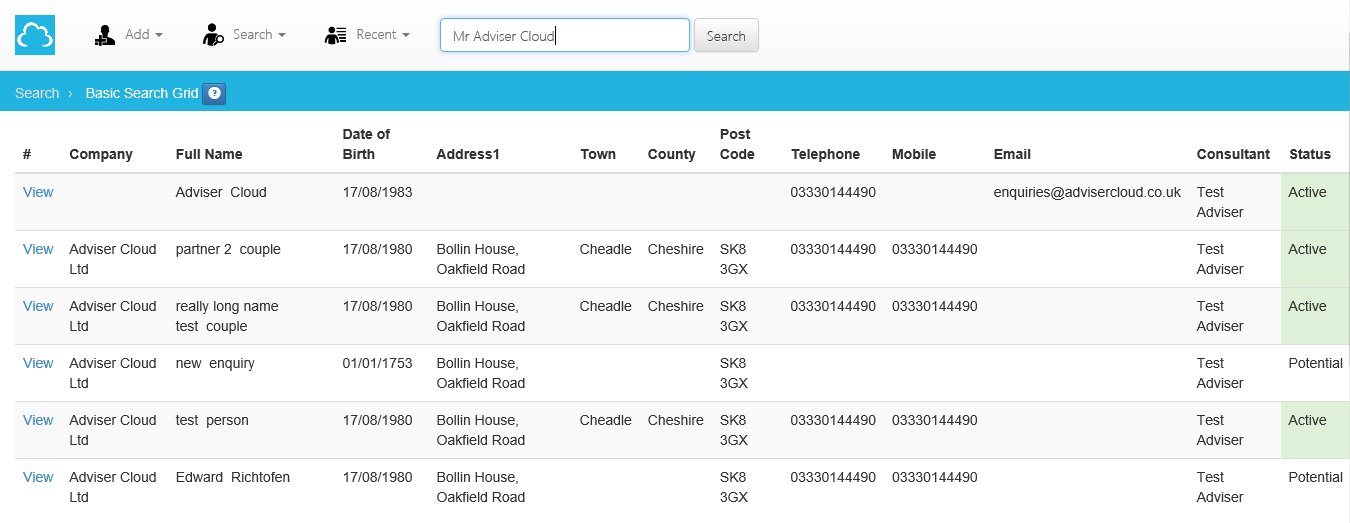Open the Recent dropdown menu
The height and width of the screenshot is (523, 1350).
click(x=382, y=35)
